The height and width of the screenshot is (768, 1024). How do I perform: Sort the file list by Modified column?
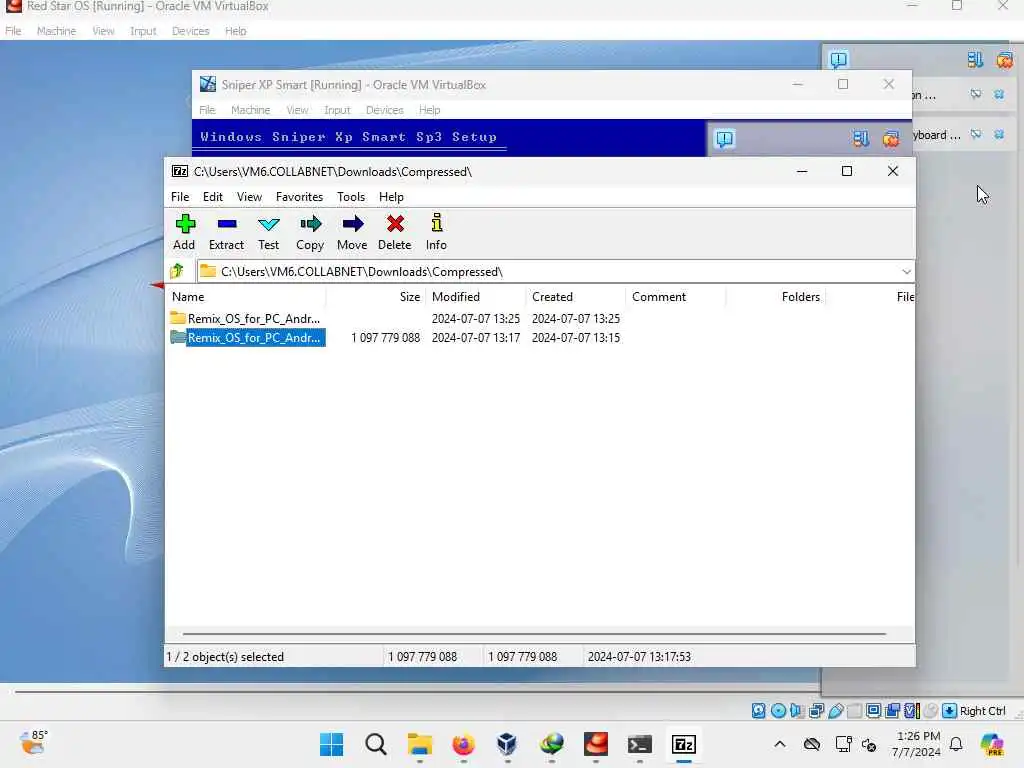[x=476, y=296]
